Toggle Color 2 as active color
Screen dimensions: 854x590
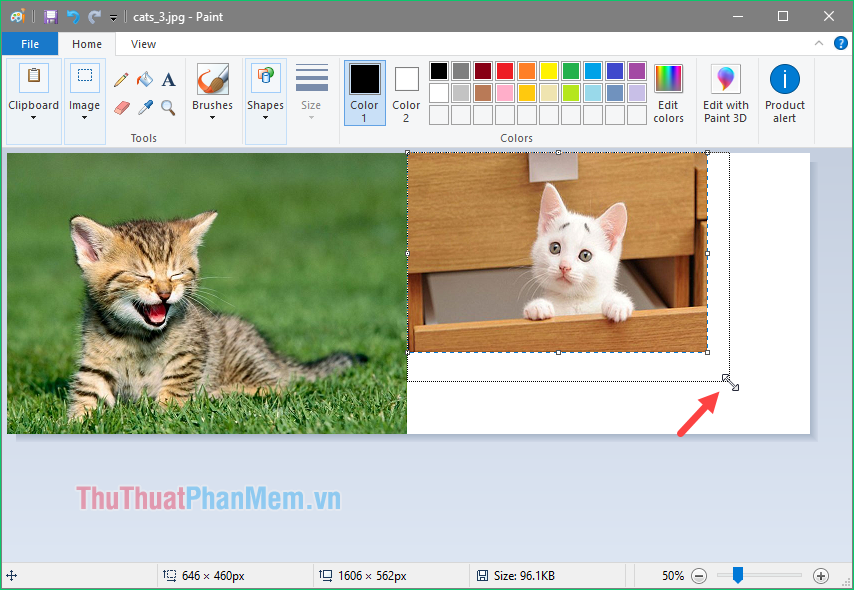point(406,92)
